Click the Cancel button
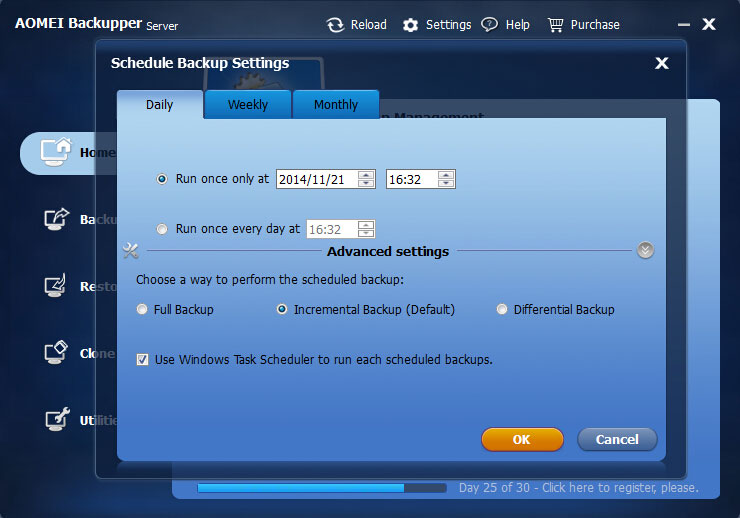Image resolution: width=740 pixels, height=518 pixels. (x=617, y=439)
